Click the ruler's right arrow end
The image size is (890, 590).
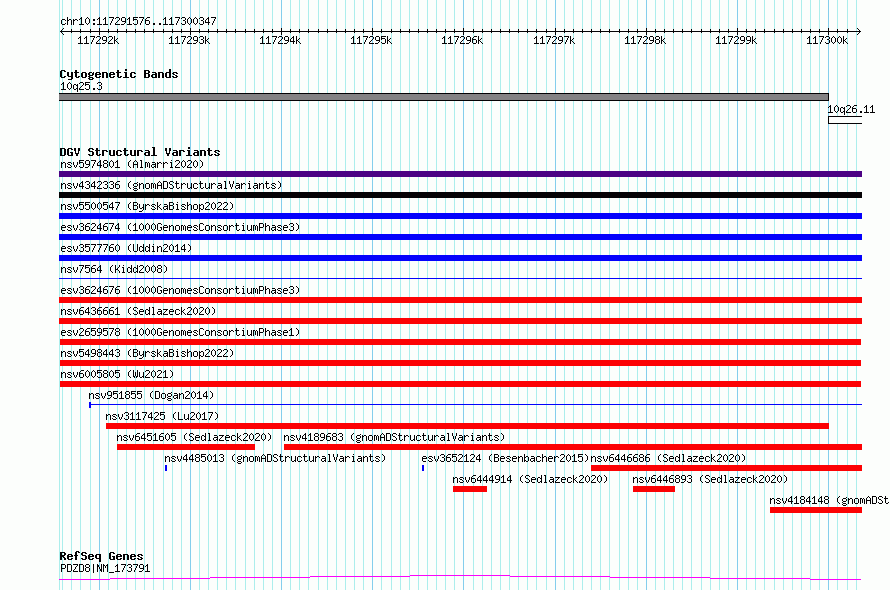(859, 31)
